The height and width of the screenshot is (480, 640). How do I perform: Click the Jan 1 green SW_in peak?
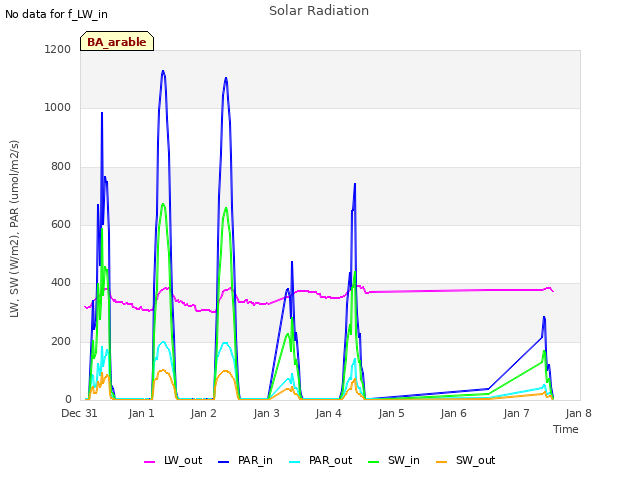pos(163,204)
